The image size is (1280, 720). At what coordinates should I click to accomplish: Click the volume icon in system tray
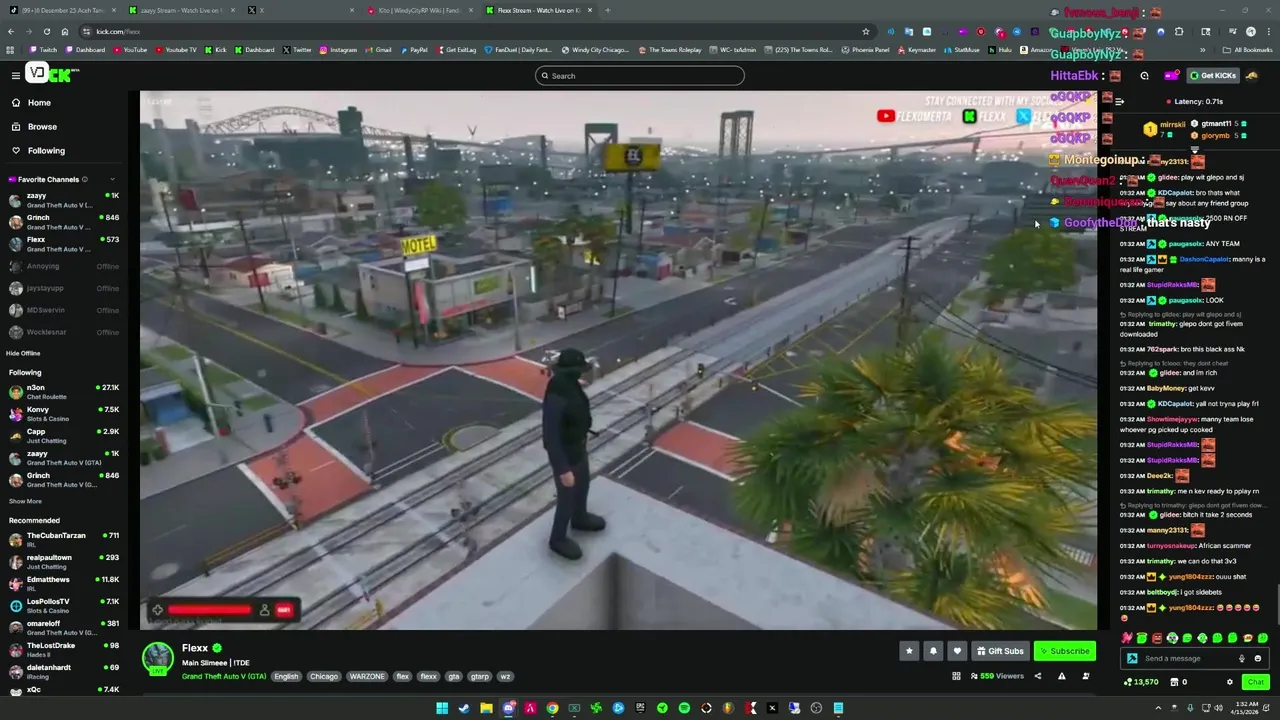(x=1217, y=708)
